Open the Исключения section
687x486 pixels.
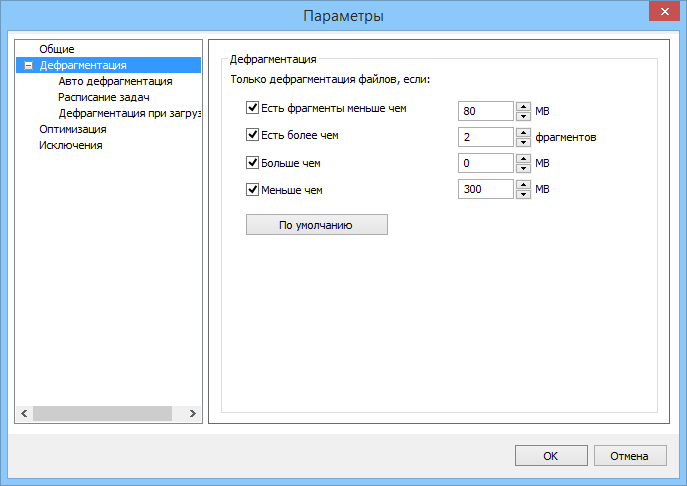[71, 145]
